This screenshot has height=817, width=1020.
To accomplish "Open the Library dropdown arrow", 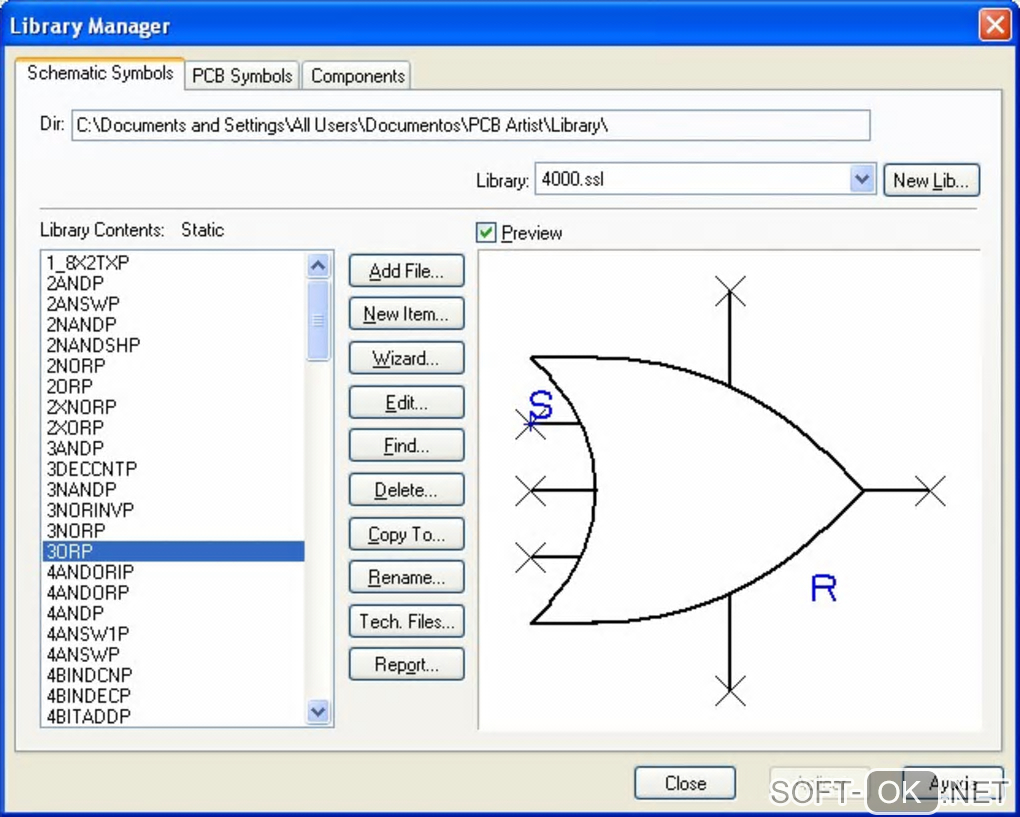I will click(x=862, y=179).
